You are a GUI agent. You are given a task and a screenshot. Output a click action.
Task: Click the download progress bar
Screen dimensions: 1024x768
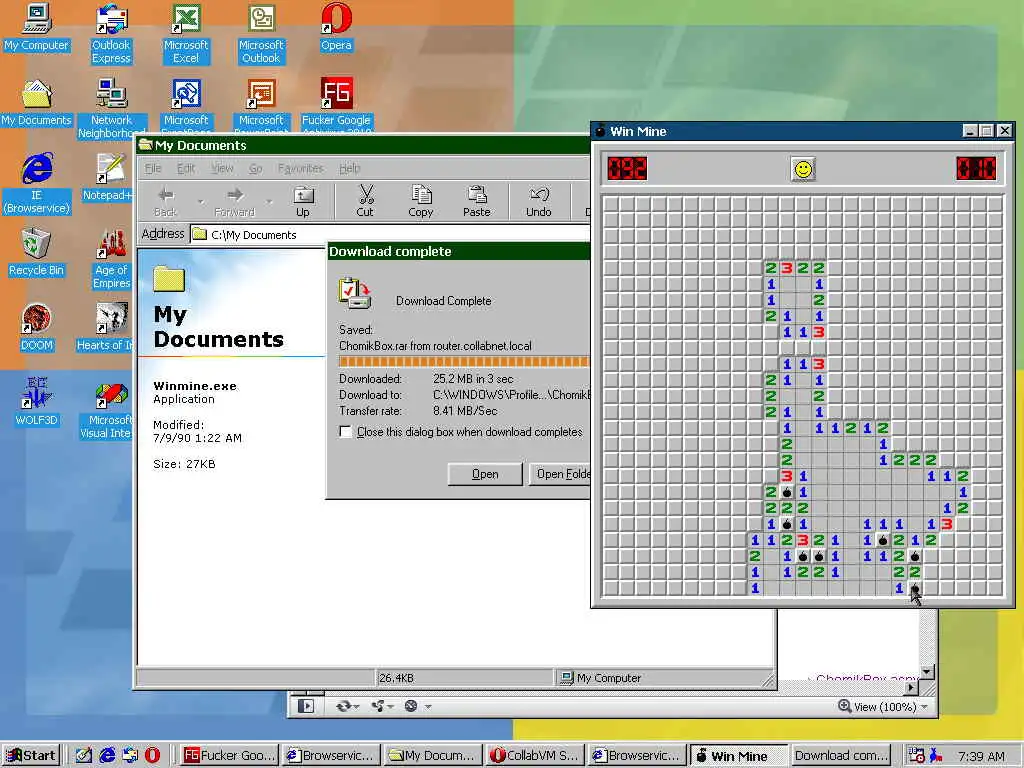(464, 362)
